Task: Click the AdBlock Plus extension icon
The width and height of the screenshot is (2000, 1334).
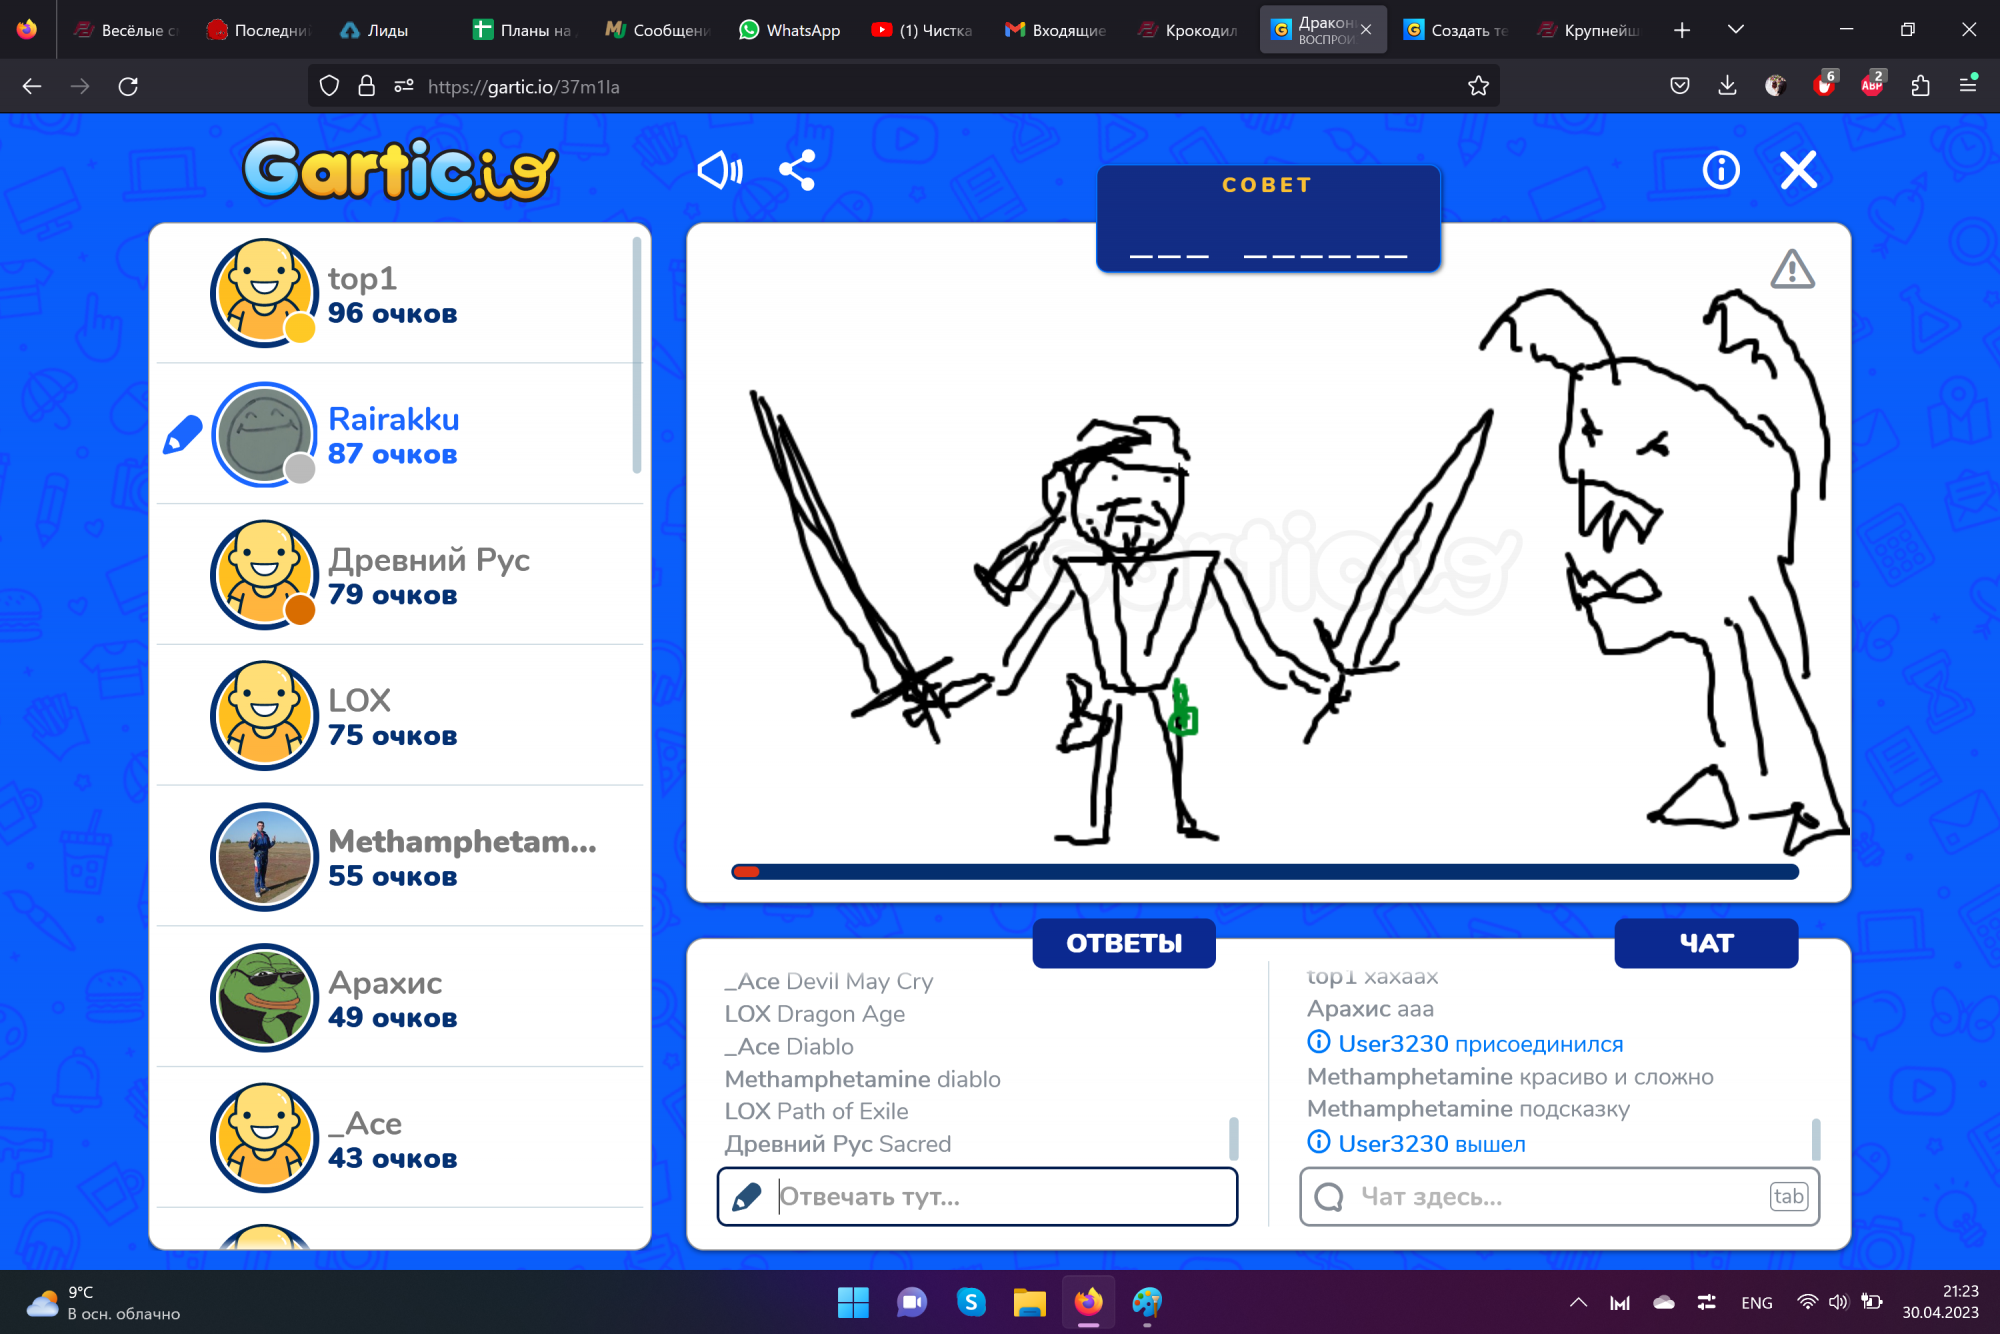Action: (x=1871, y=86)
